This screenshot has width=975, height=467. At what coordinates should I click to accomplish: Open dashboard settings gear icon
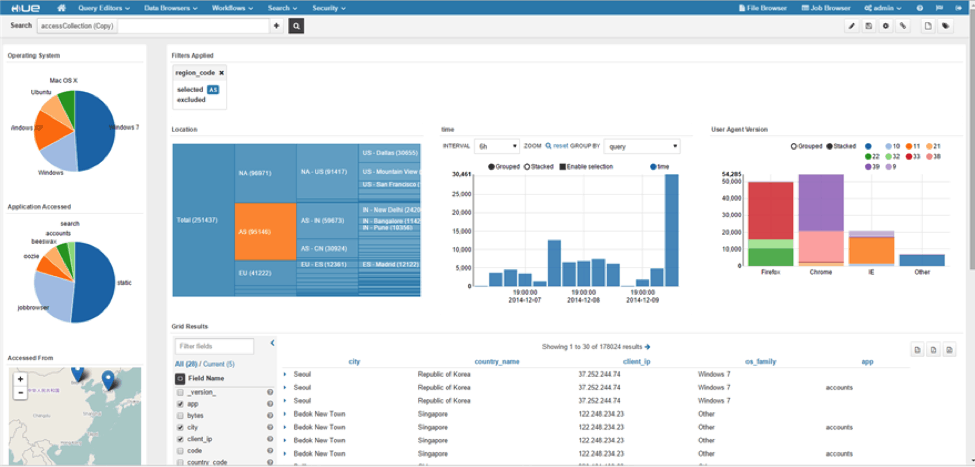[886, 26]
